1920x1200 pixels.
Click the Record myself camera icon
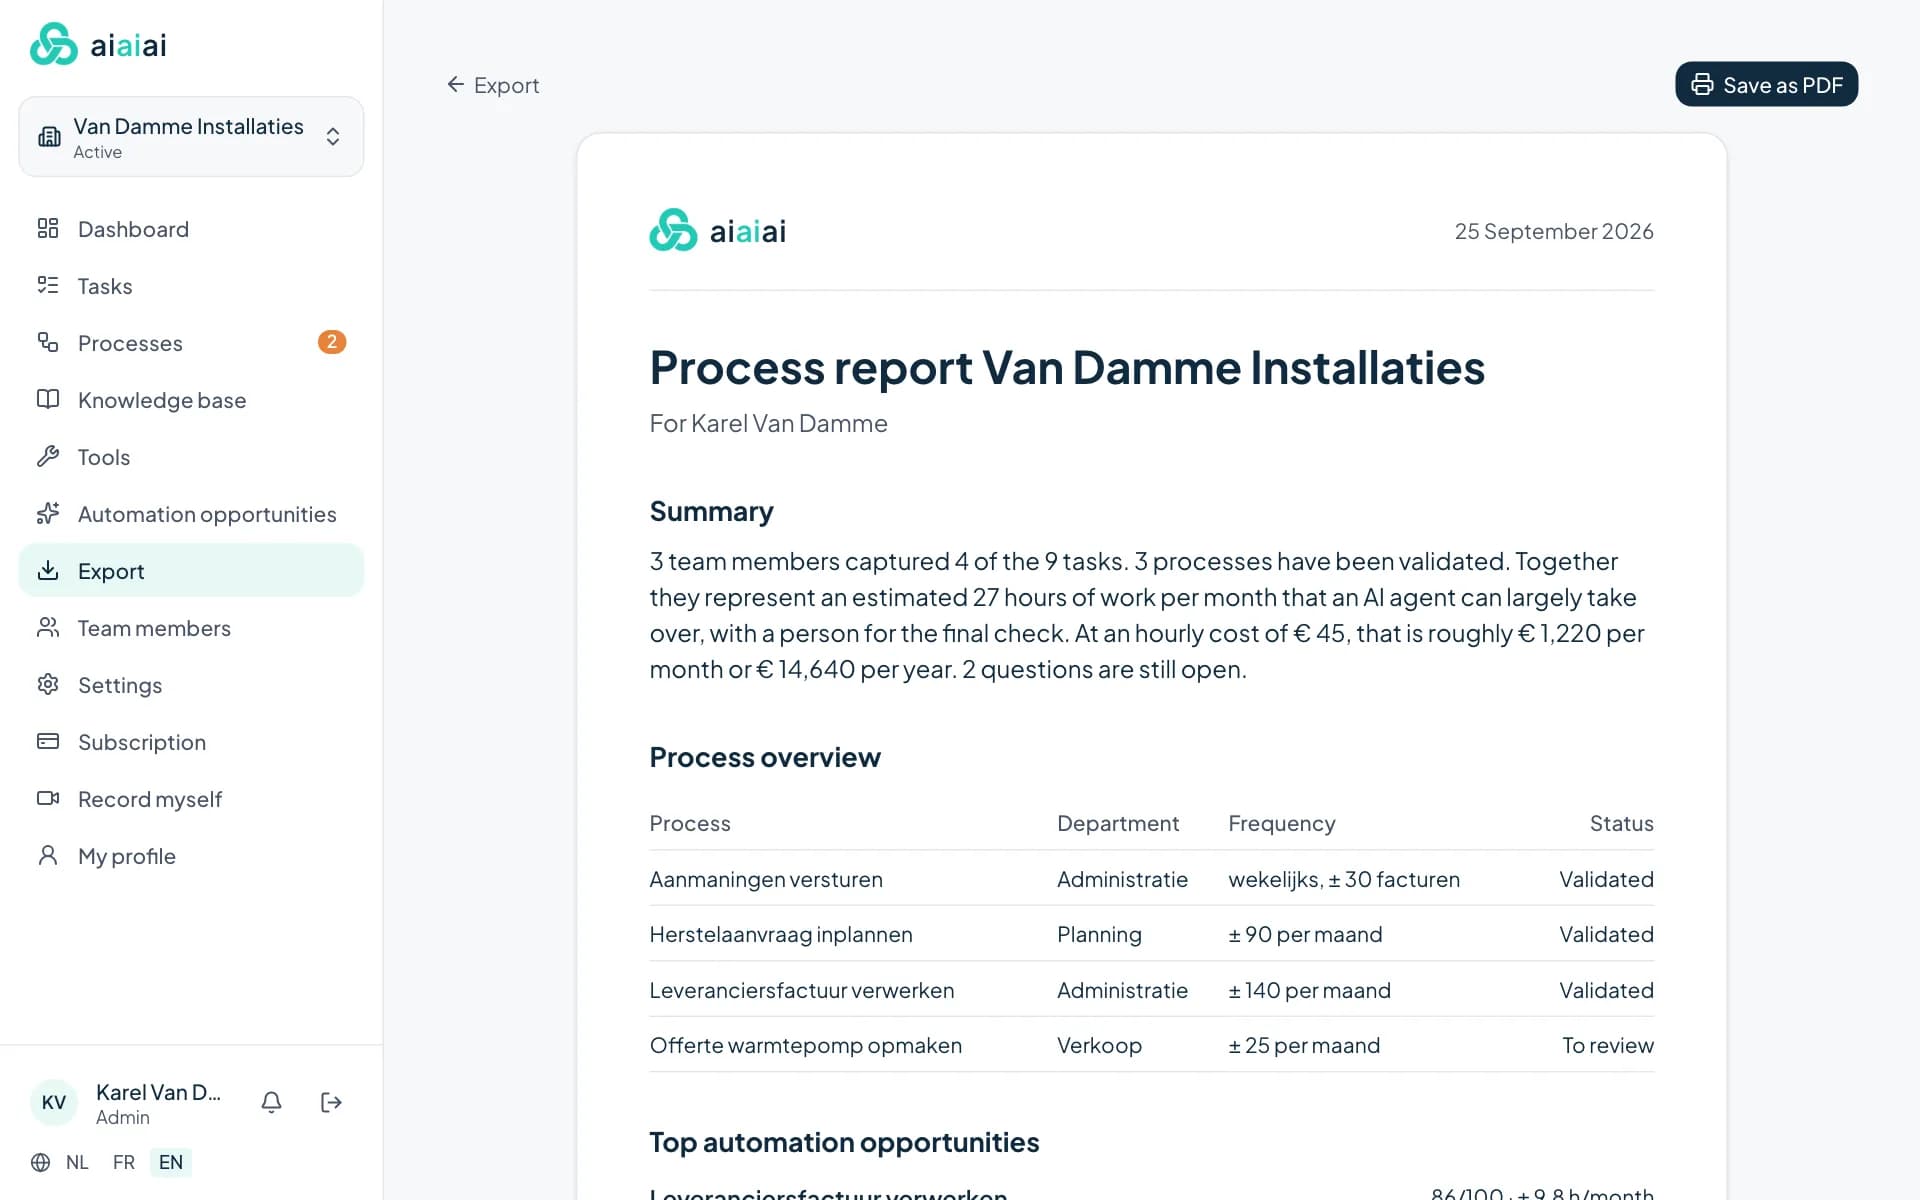point(48,799)
